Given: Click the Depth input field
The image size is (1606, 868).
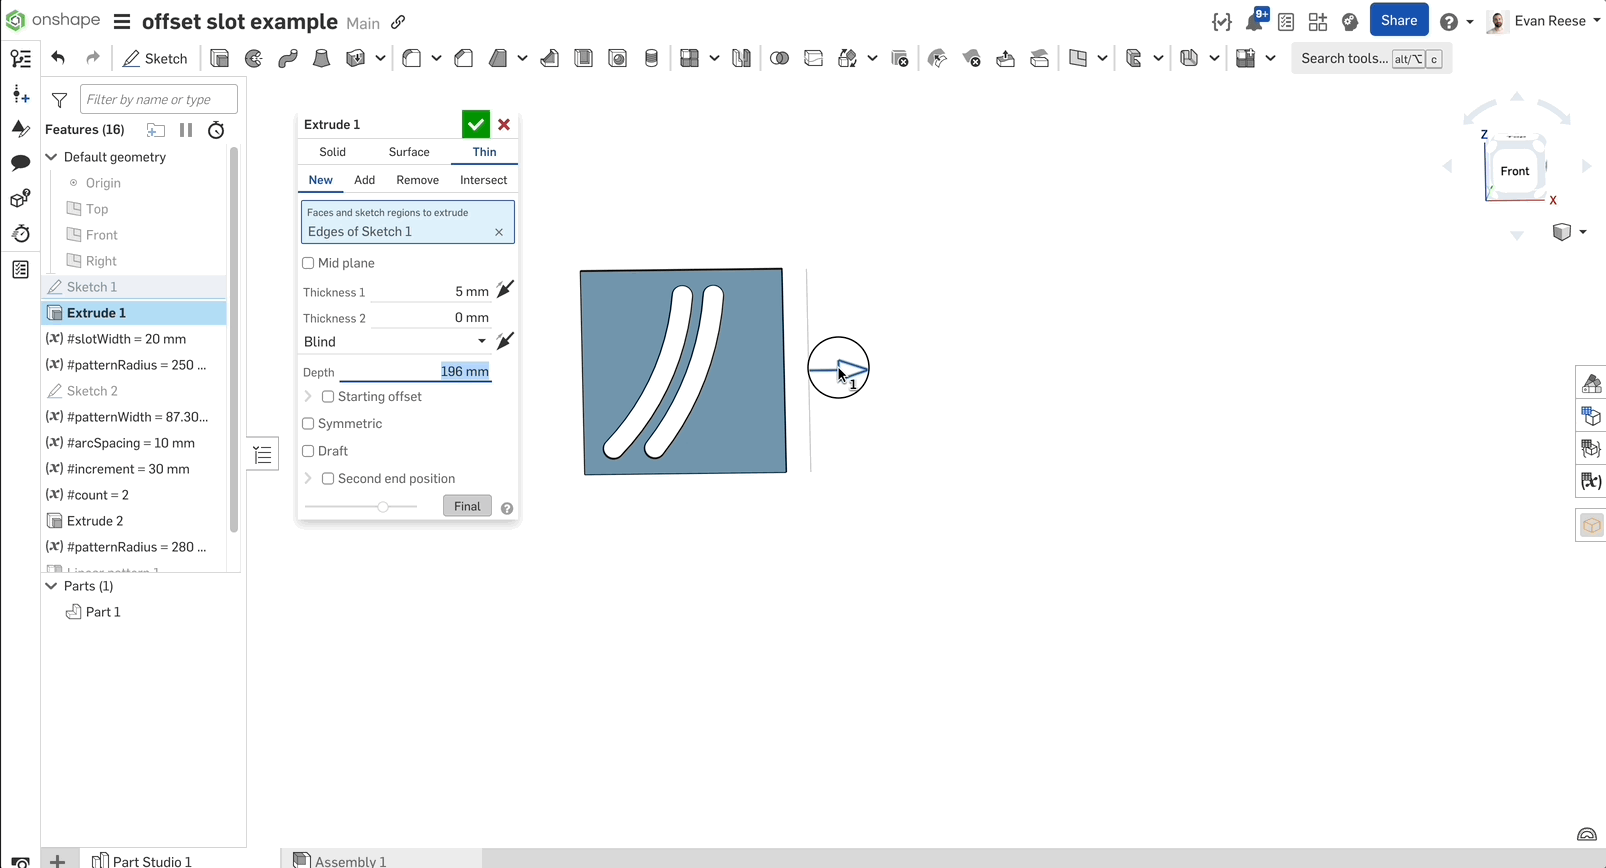Looking at the screenshot, I should click(416, 372).
